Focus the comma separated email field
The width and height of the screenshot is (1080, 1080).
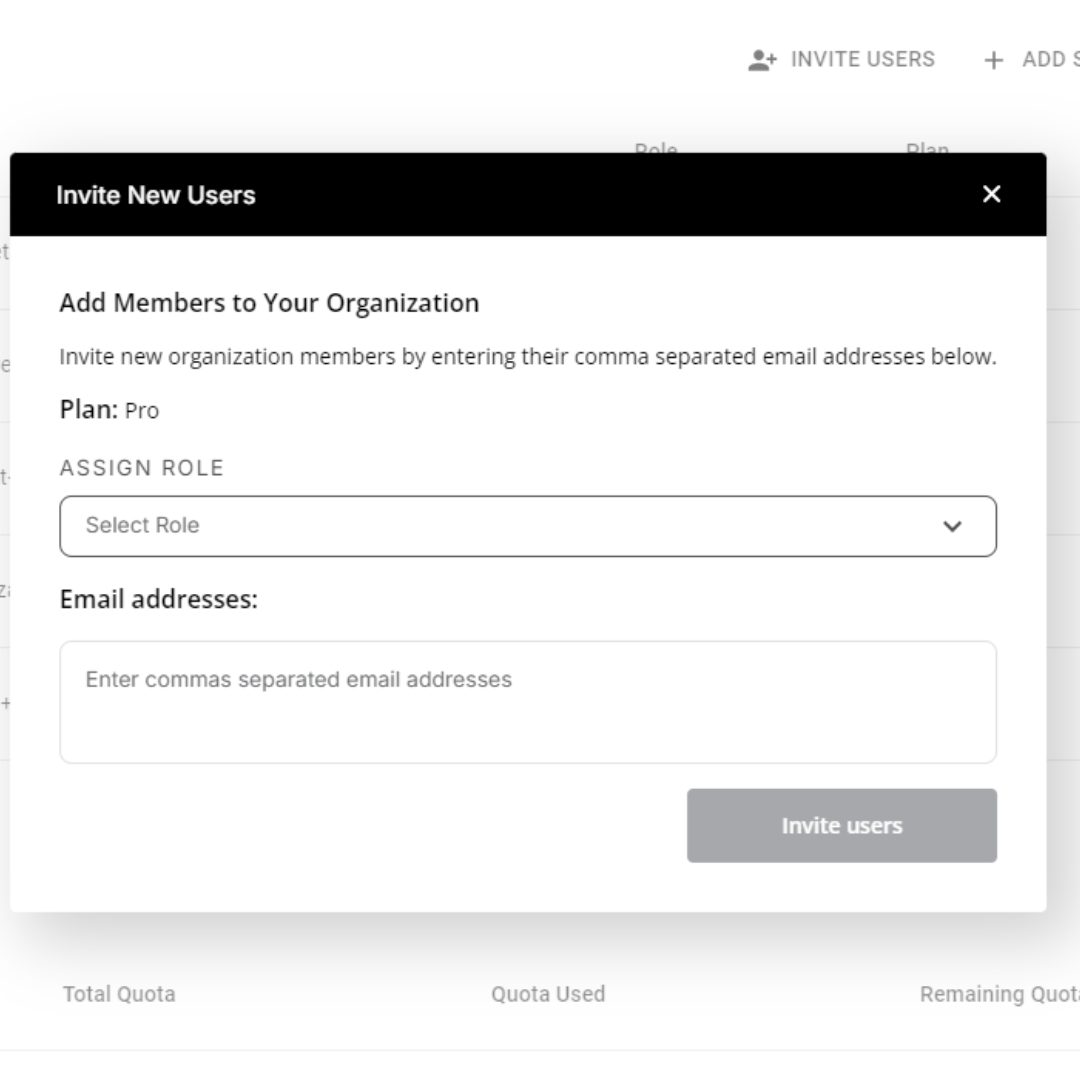[x=528, y=700]
